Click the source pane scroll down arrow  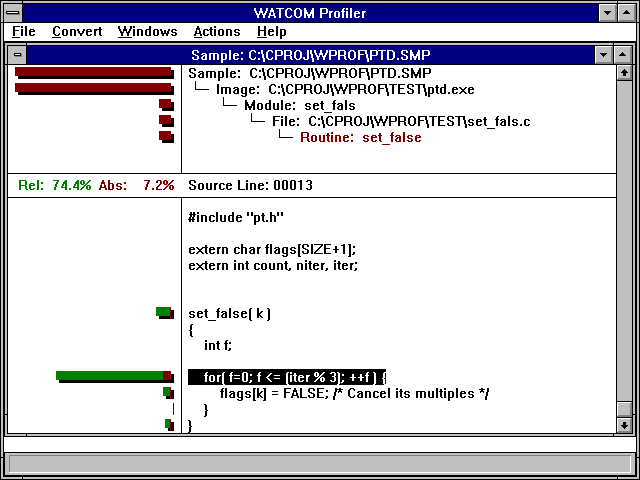624,424
